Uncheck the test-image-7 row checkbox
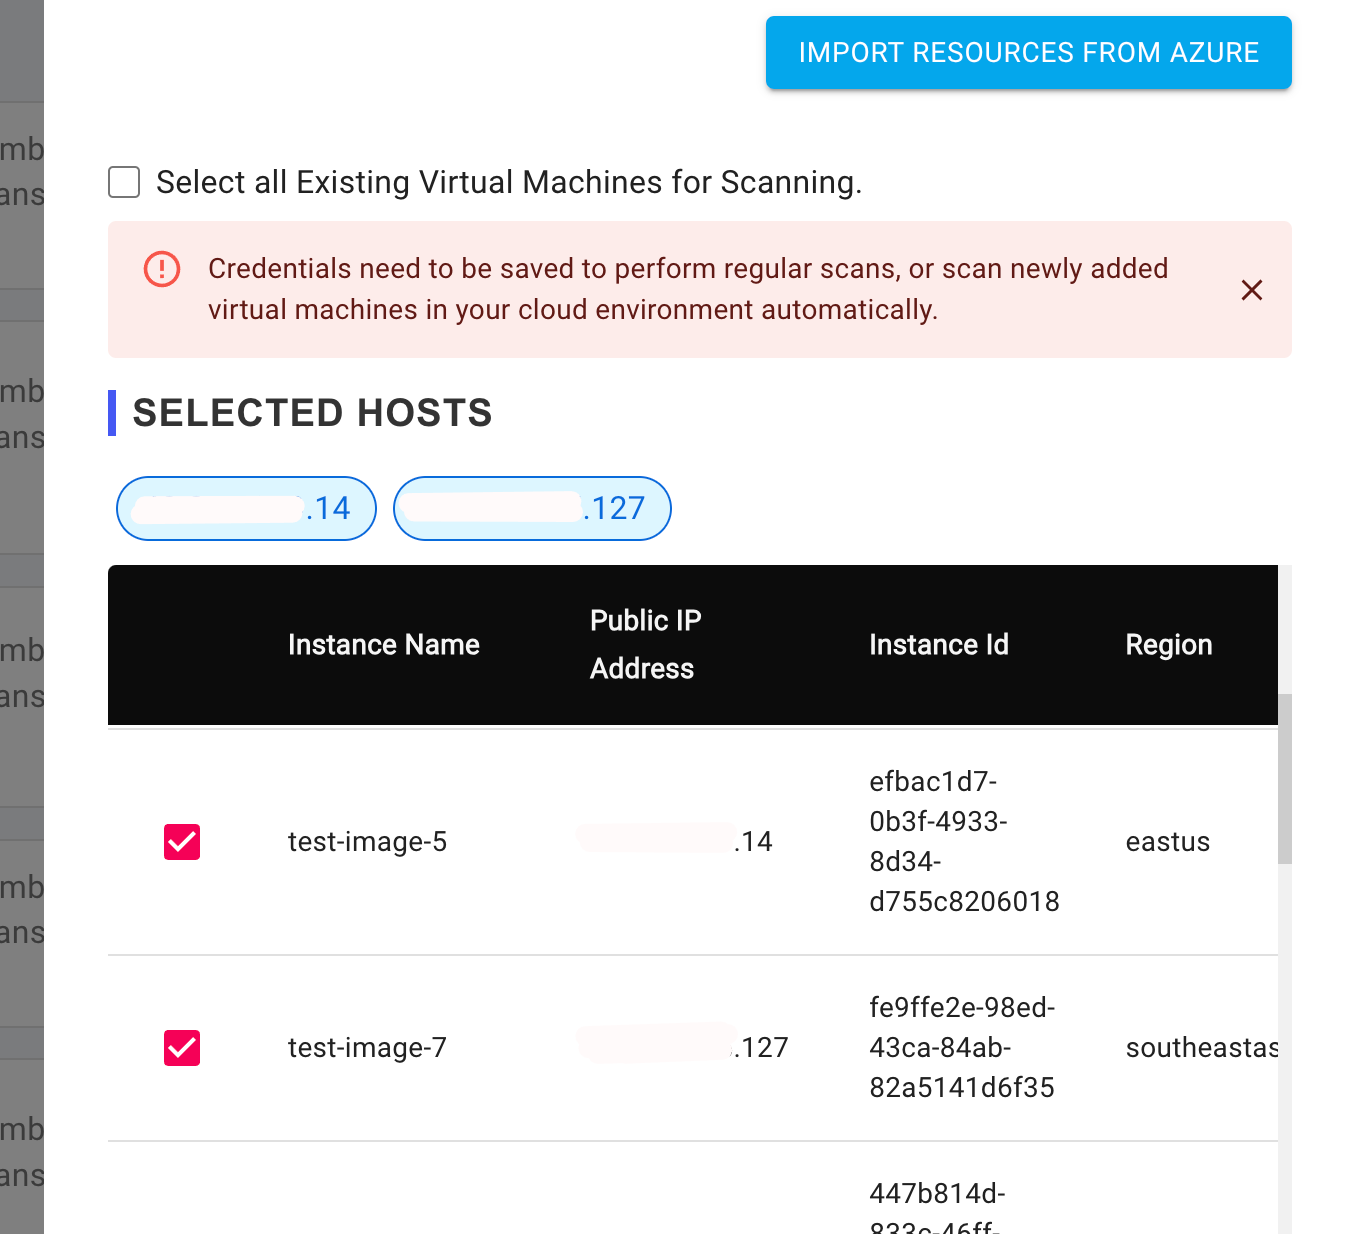Viewport: 1355px width, 1234px height. (x=182, y=1048)
